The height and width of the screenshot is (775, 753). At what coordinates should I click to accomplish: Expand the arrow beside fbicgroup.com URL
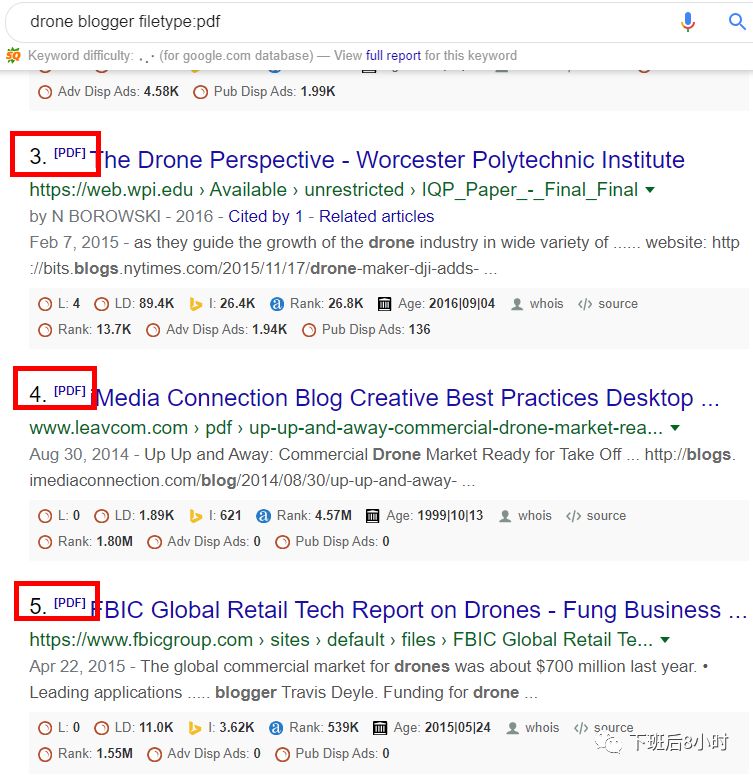point(665,640)
